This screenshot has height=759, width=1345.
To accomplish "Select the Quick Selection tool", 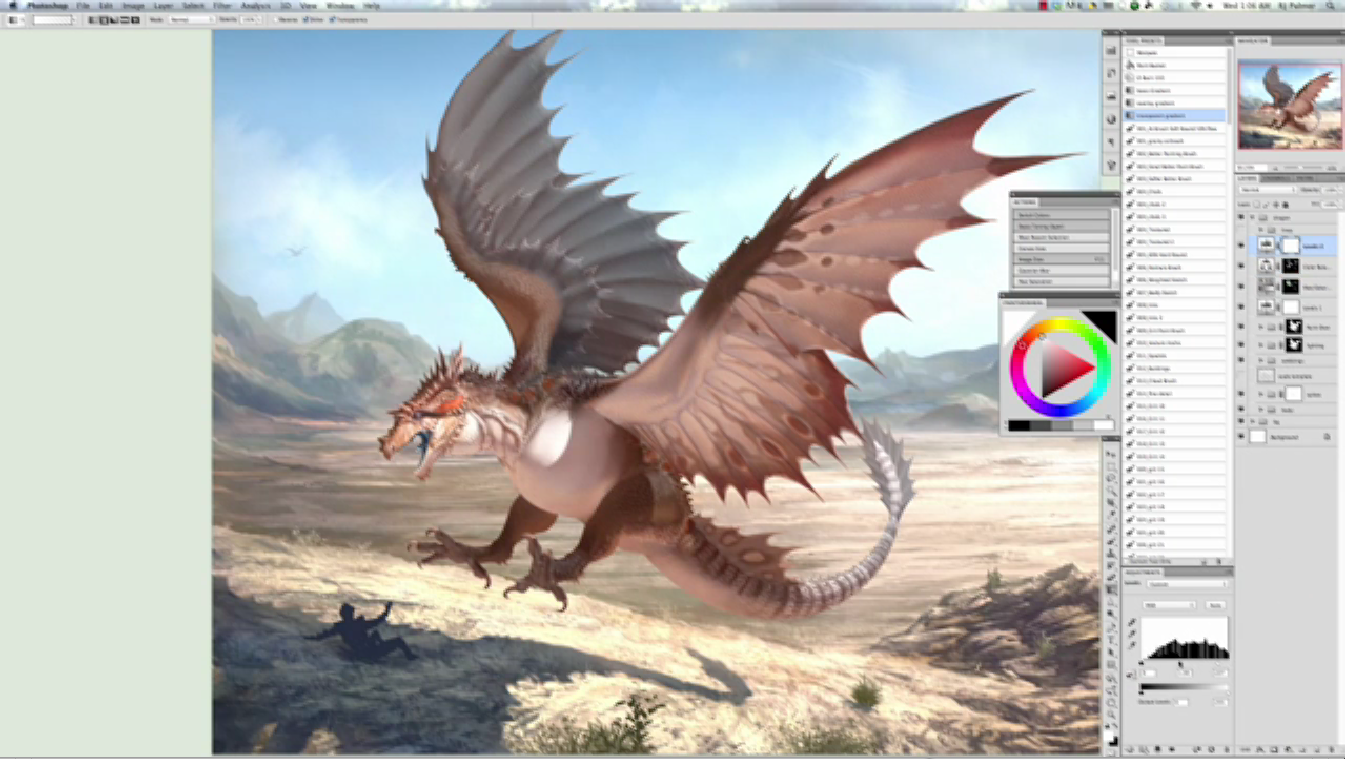I will pyautogui.click(x=1112, y=492).
